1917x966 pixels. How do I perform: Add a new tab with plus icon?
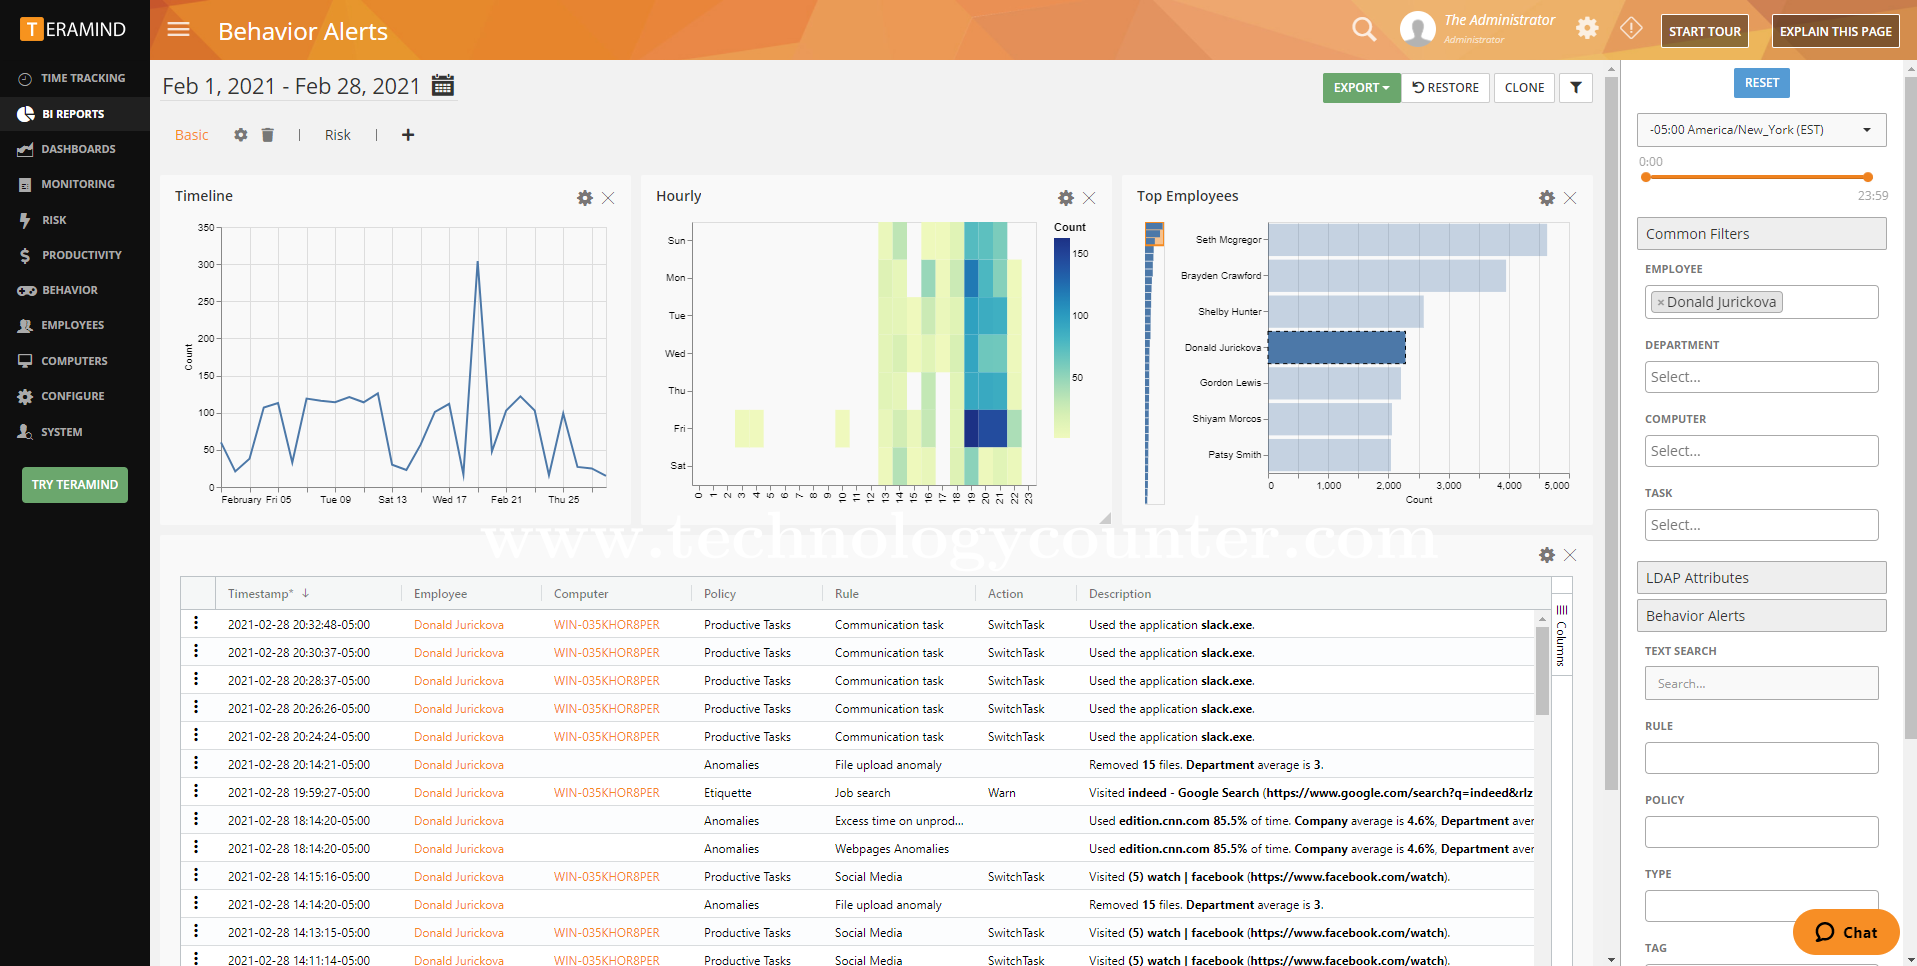408,135
